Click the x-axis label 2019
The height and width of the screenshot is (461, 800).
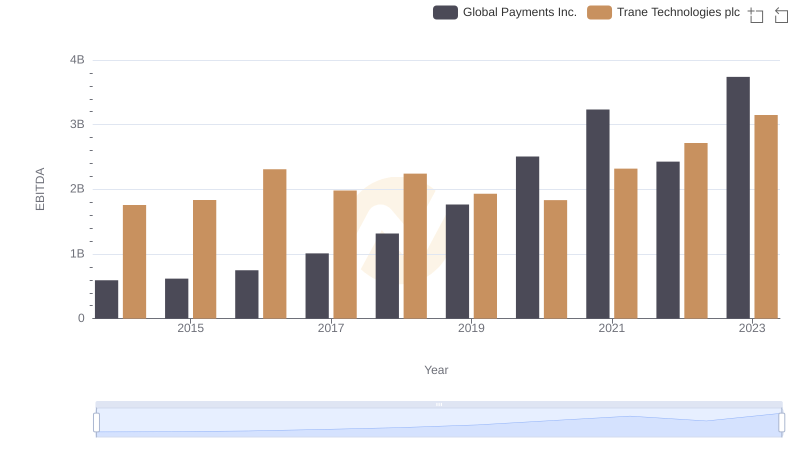pos(471,328)
